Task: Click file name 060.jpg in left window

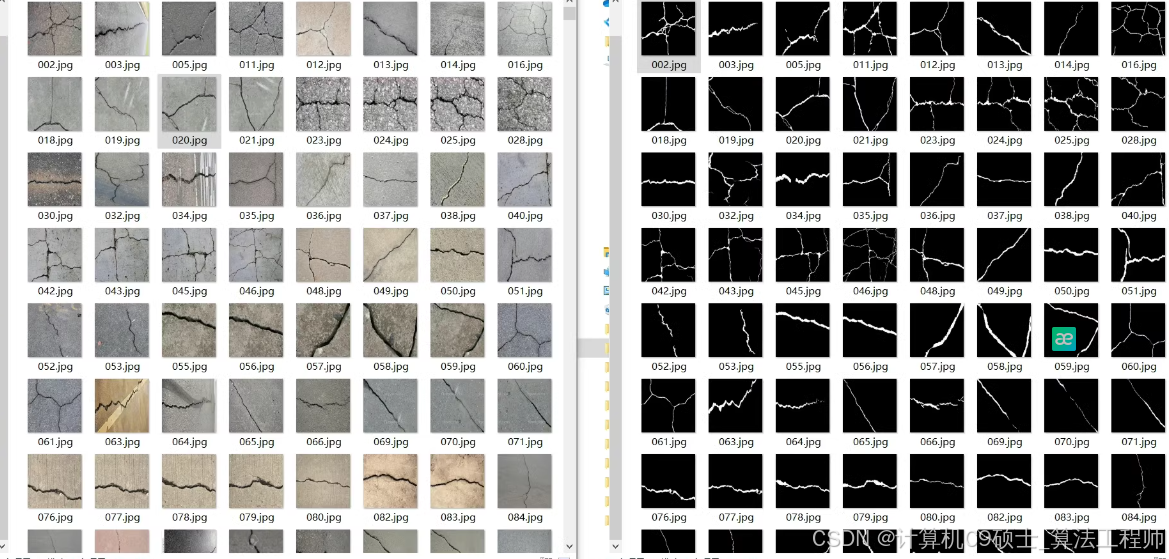Action: pyautogui.click(x=525, y=366)
